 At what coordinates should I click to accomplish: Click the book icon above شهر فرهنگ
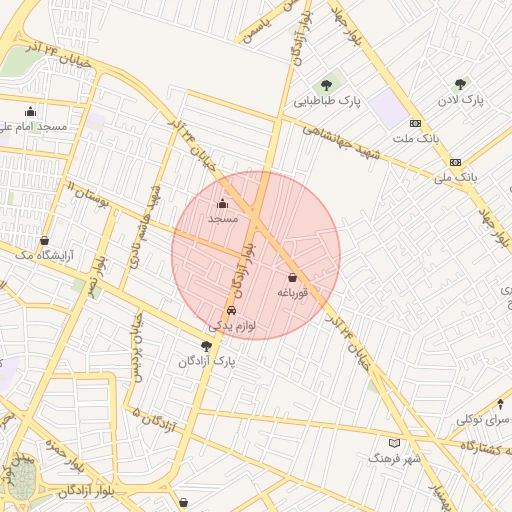(x=394, y=443)
